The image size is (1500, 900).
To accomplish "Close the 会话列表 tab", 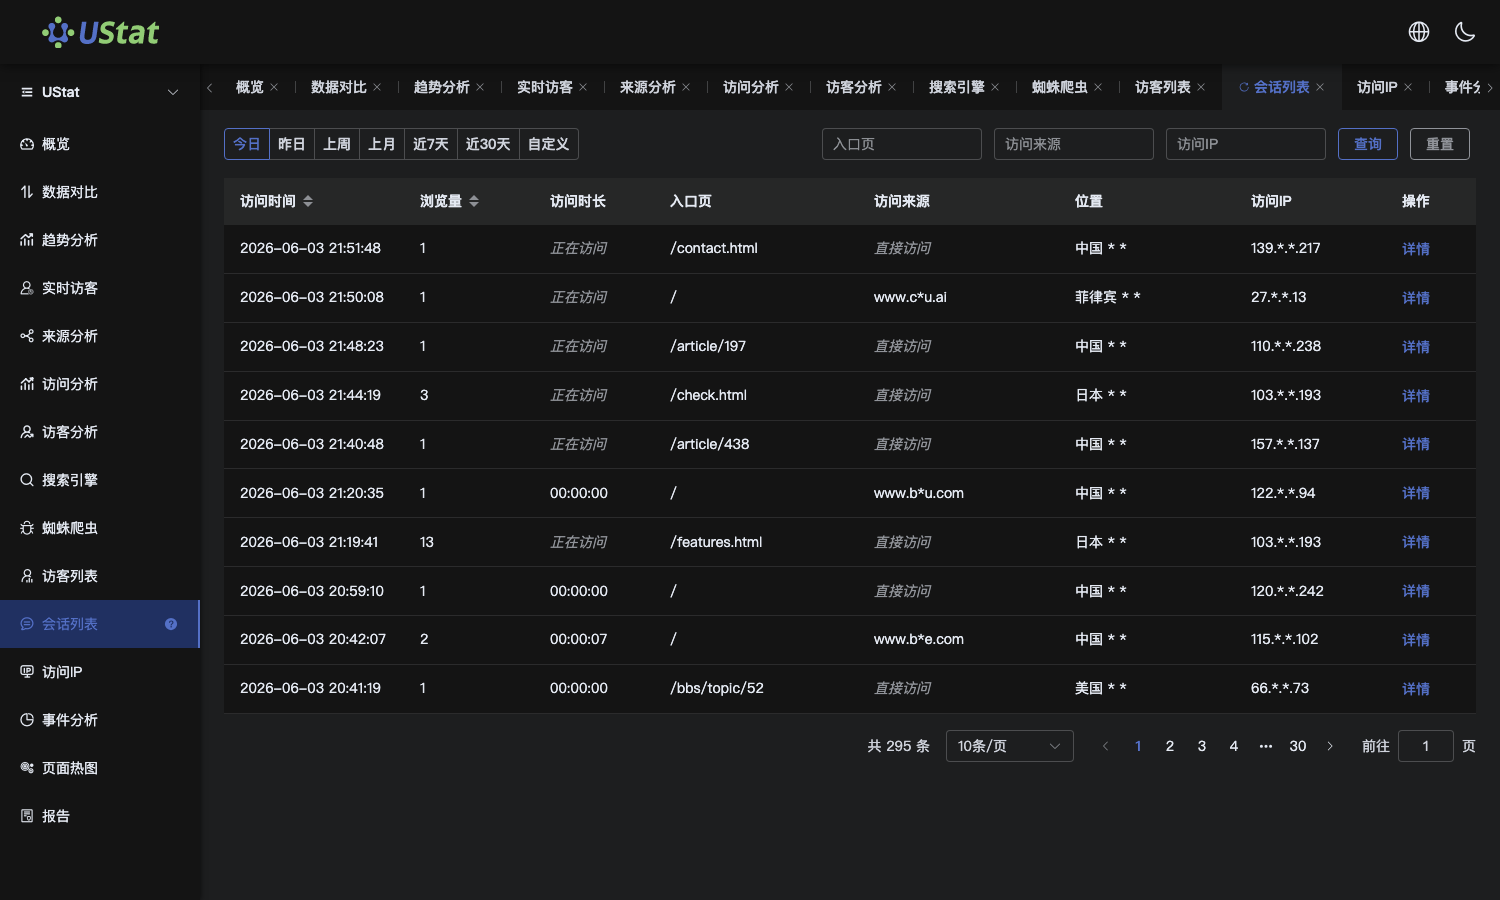I will tap(1320, 87).
